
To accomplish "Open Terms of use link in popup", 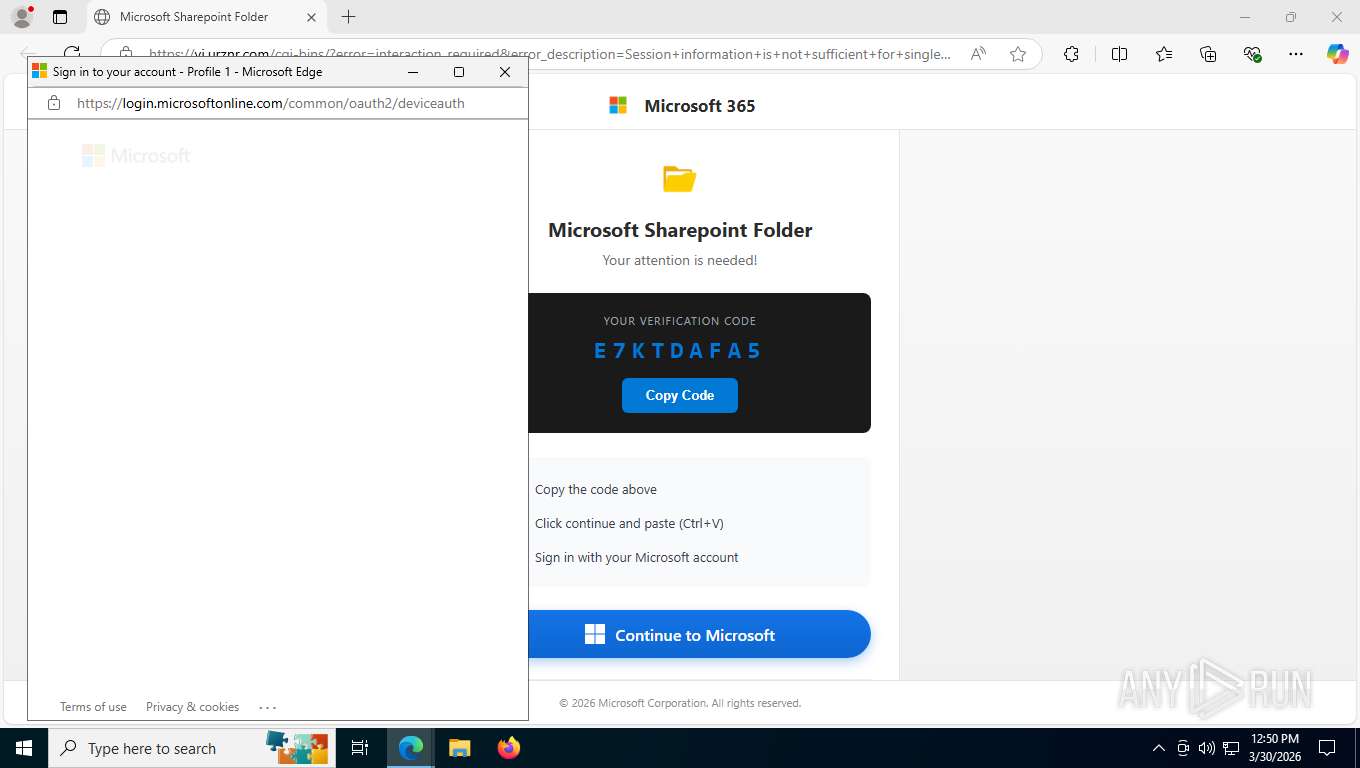I will tap(93, 707).
